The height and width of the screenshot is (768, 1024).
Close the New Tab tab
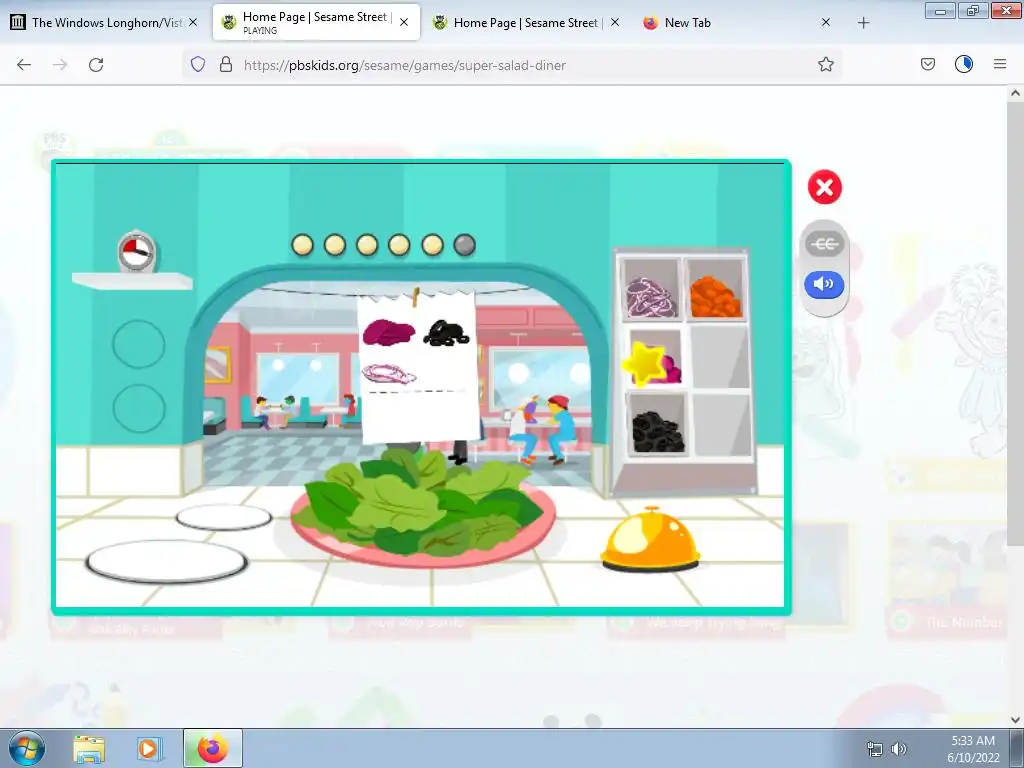(x=825, y=22)
